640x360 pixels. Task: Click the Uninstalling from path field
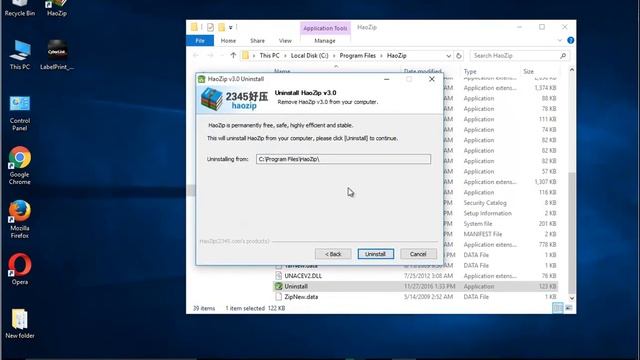pos(343,159)
